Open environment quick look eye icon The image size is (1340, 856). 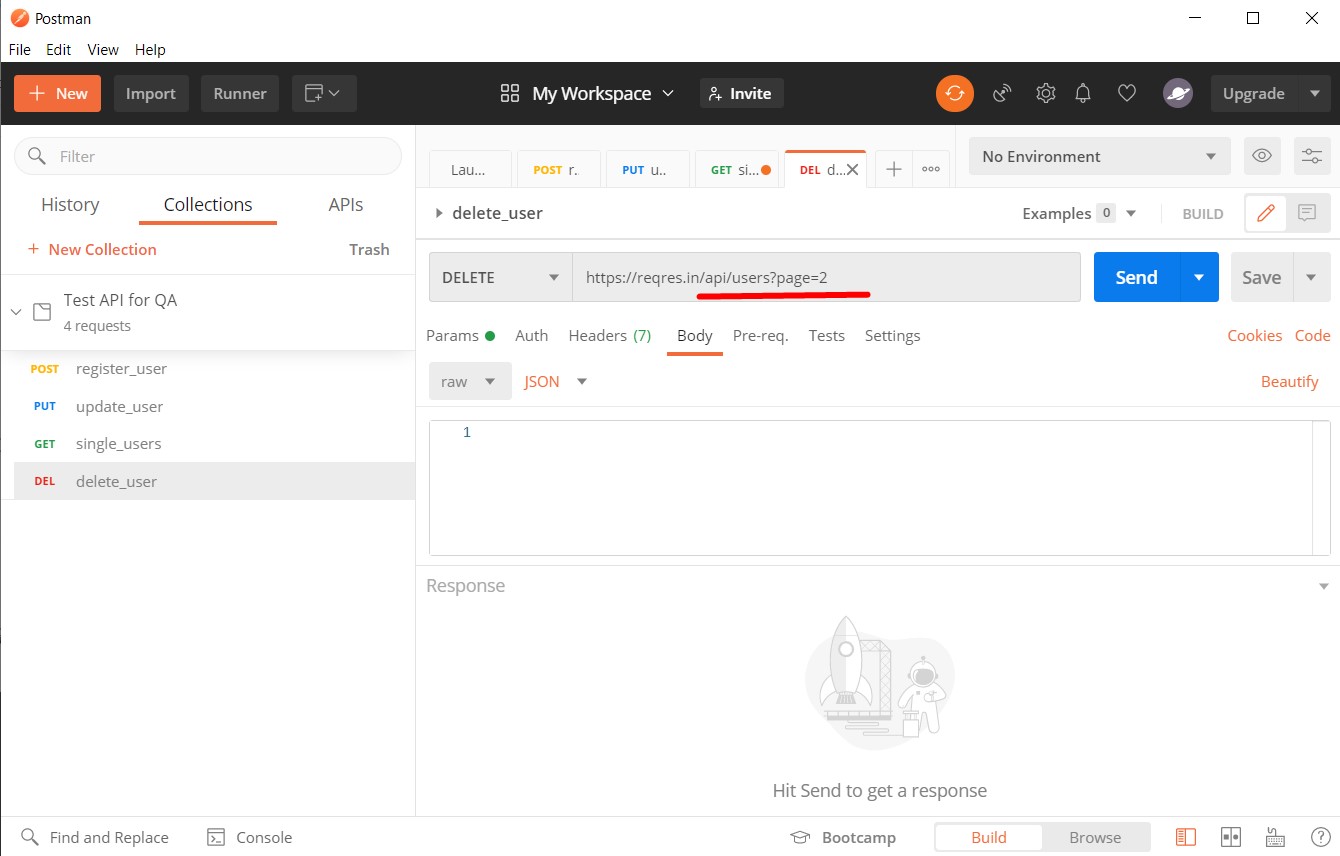tap(1262, 156)
